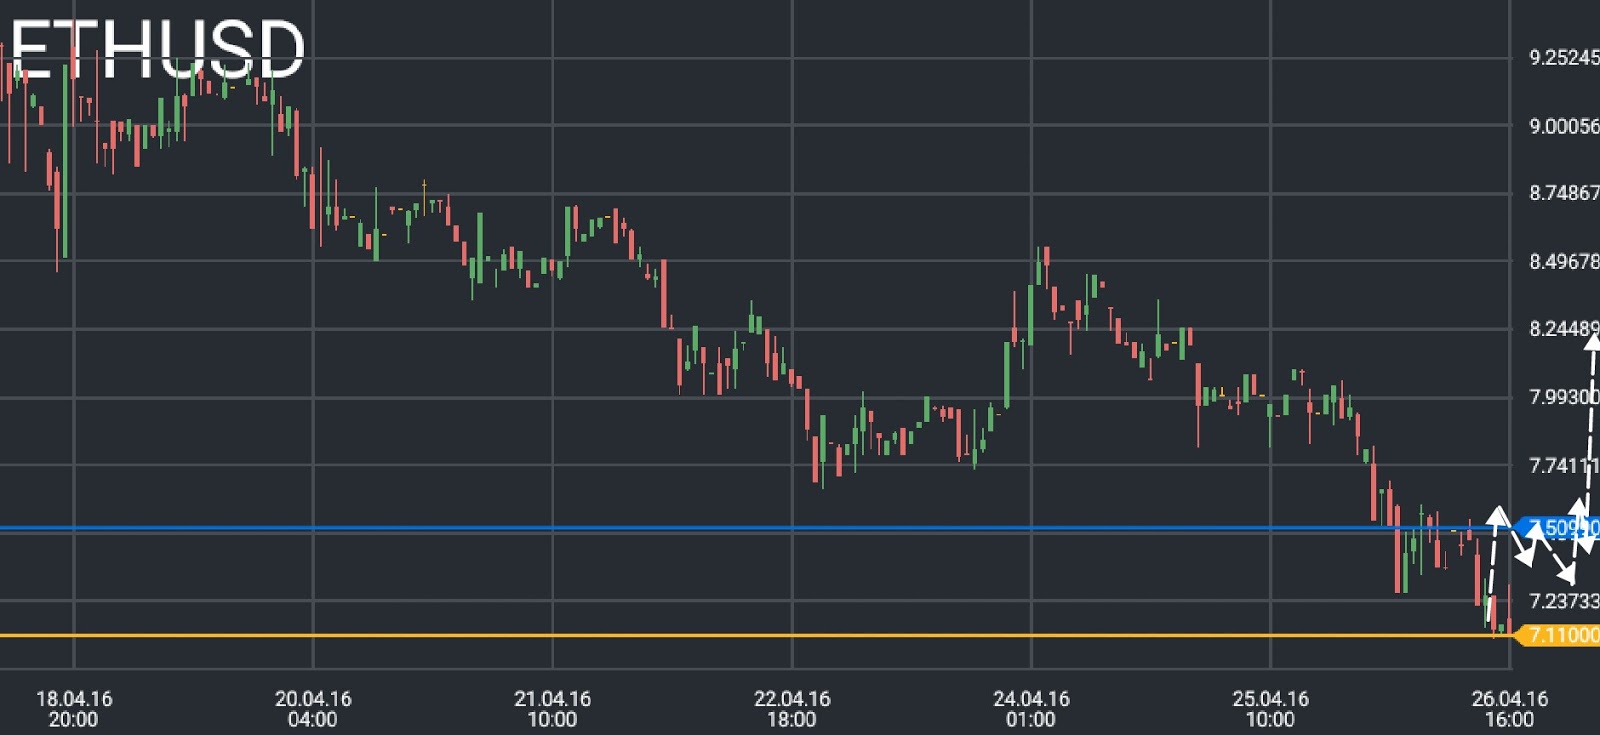The height and width of the screenshot is (735, 1600).
Task: Click the 25.04.16 10:00 time label
Action: [x=1270, y=709]
